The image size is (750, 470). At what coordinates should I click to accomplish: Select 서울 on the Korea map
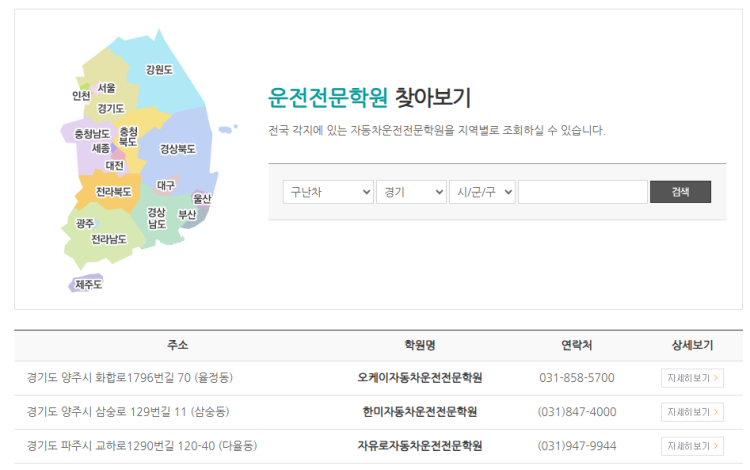(x=106, y=88)
